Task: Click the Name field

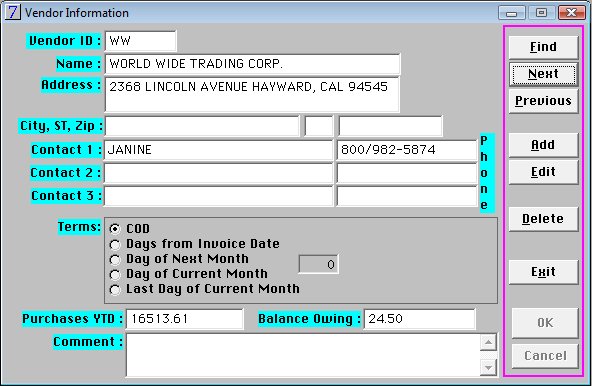Action: click(x=252, y=64)
